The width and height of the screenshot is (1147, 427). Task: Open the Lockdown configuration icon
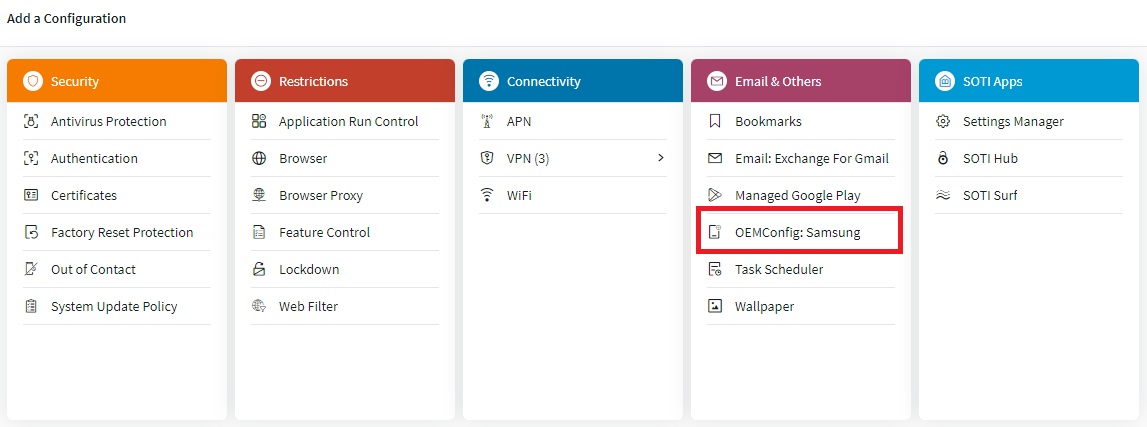pyautogui.click(x=259, y=269)
